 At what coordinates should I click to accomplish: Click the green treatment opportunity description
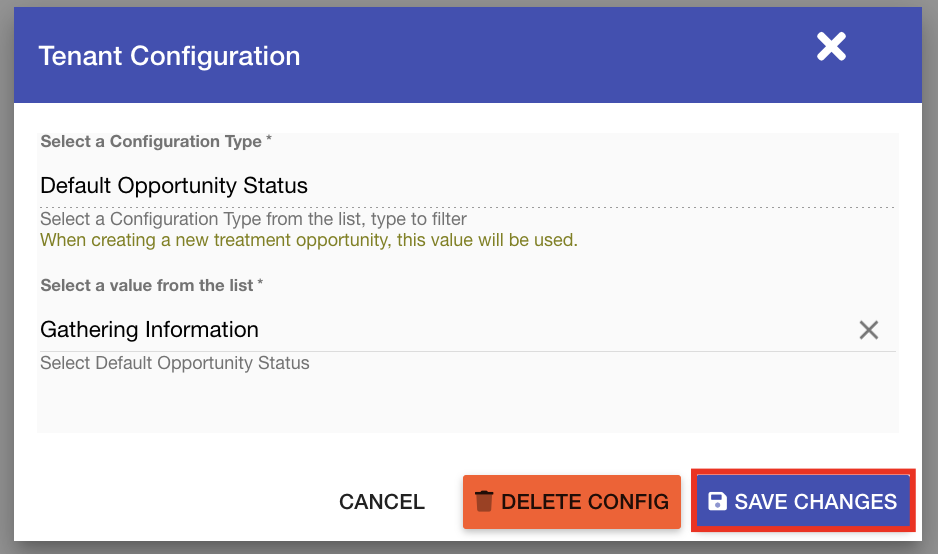point(308,241)
